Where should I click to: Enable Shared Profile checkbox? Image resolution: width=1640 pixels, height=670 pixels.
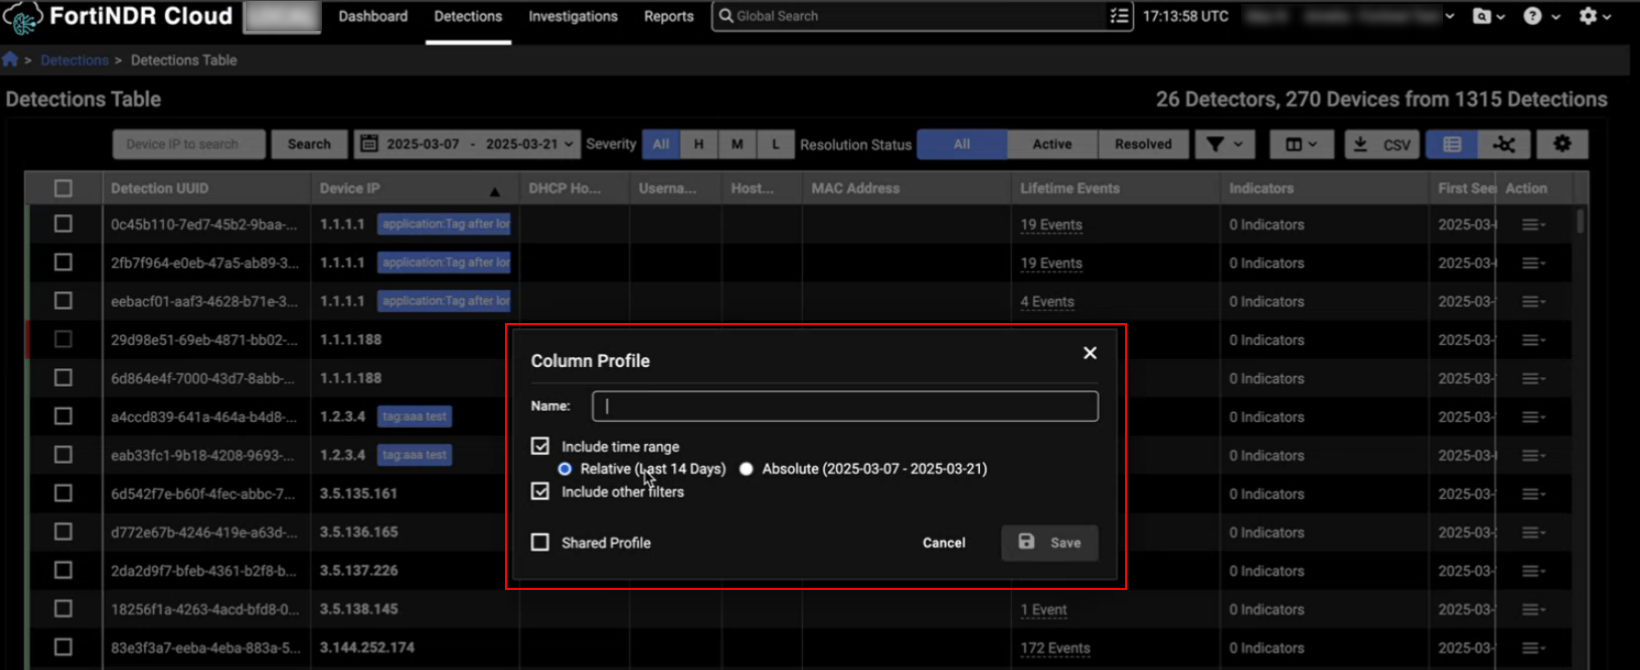(540, 542)
